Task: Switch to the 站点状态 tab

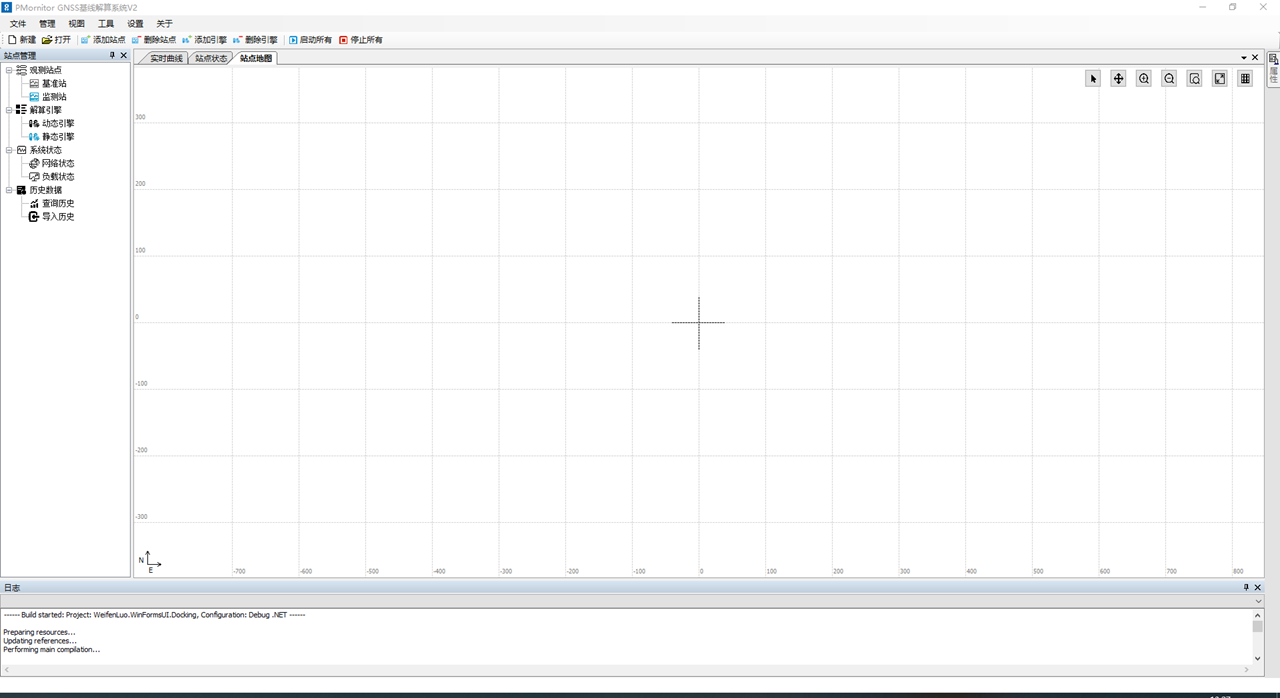Action: pos(211,58)
